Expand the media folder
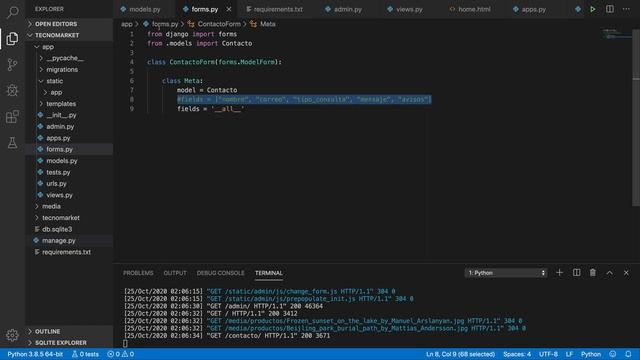 pos(69,206)
